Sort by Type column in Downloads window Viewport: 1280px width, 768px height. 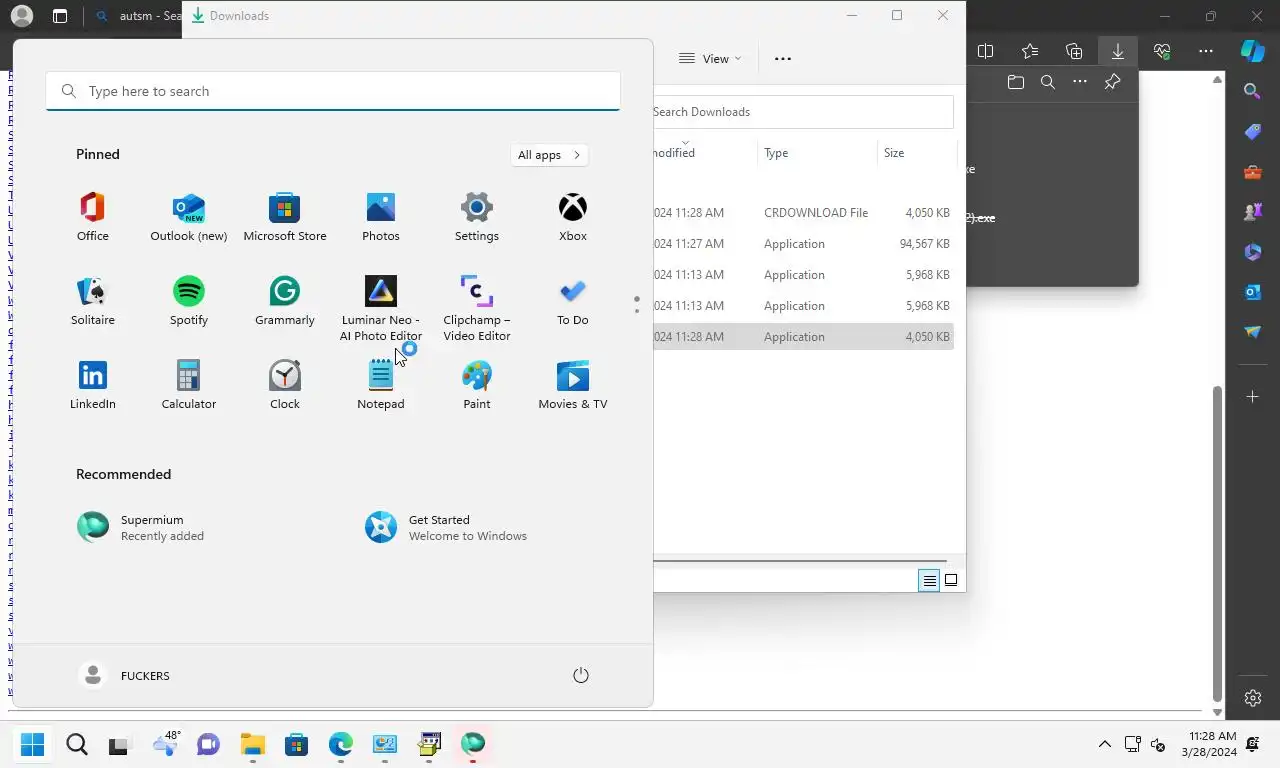pos(817,153)
